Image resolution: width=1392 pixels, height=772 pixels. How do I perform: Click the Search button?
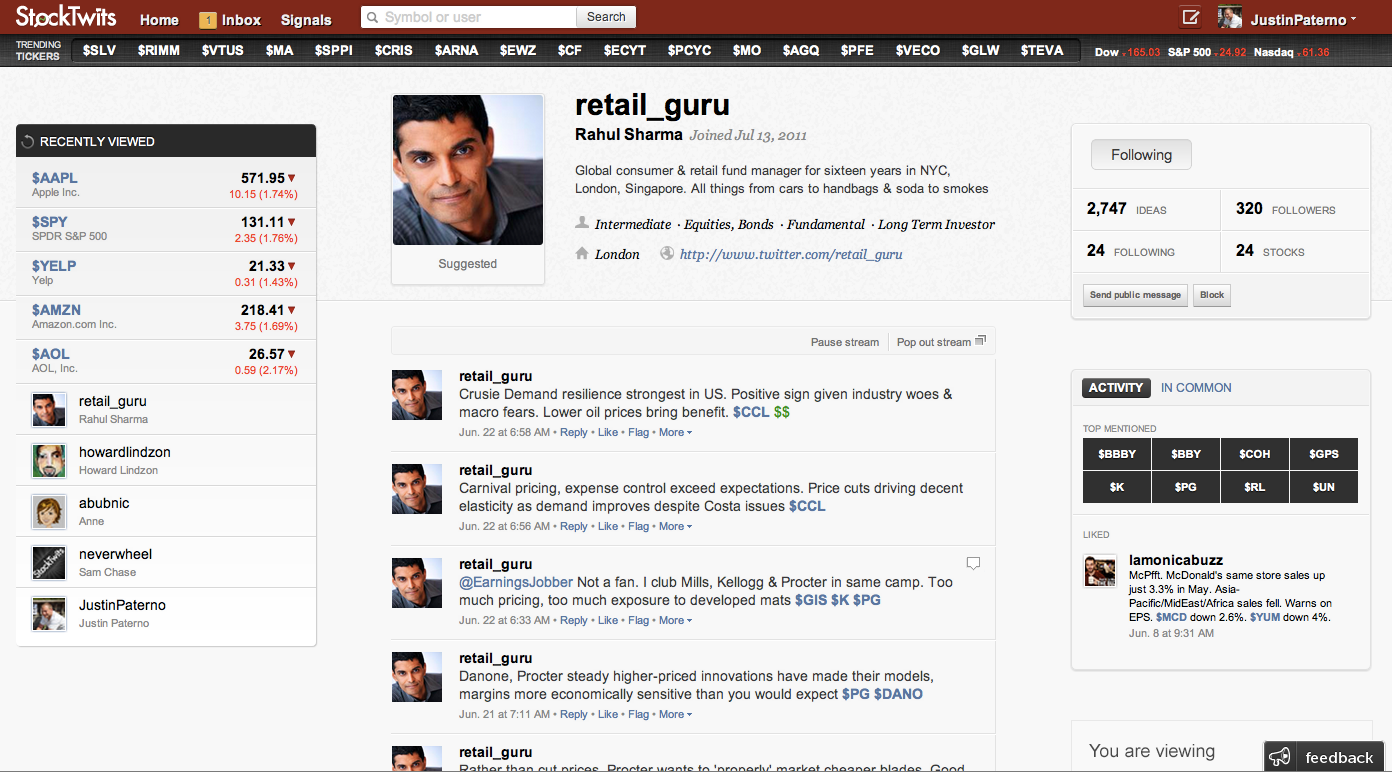coord(606,17)
